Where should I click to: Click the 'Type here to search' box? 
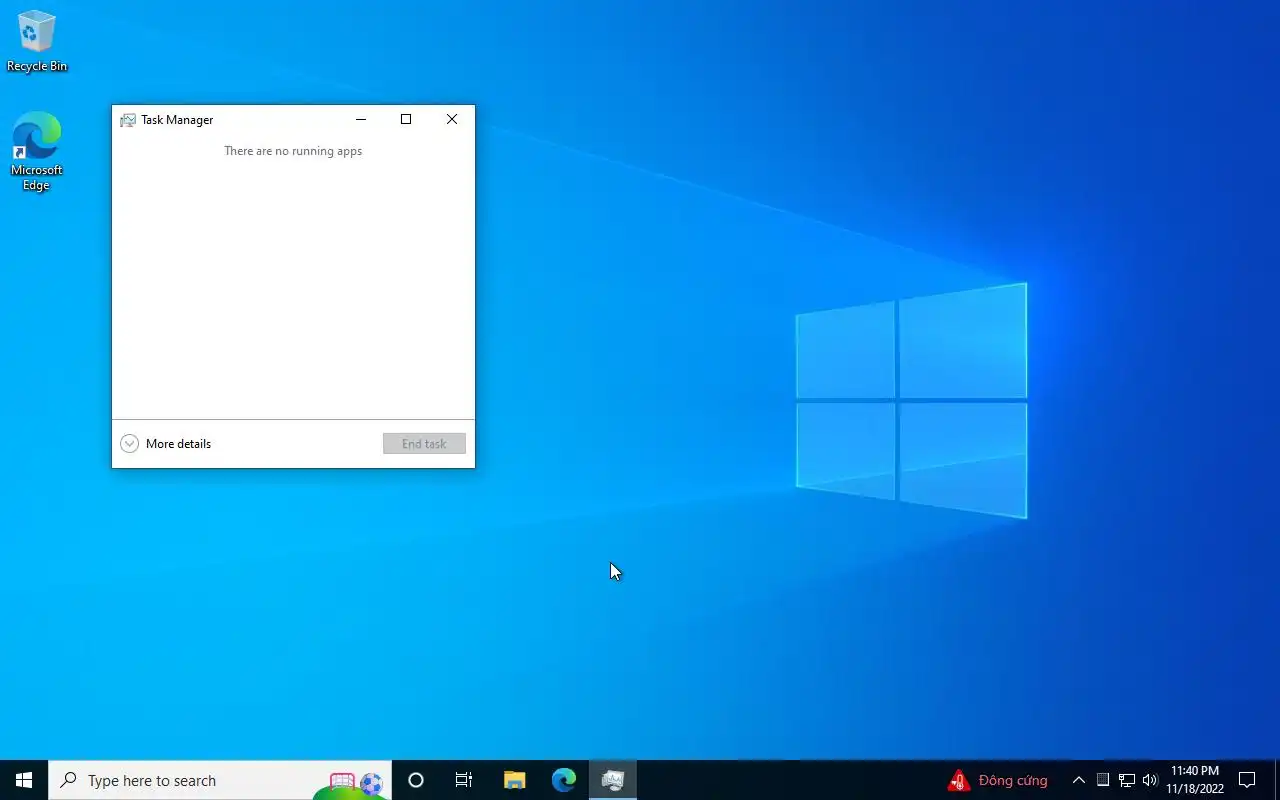coord(220,780)
